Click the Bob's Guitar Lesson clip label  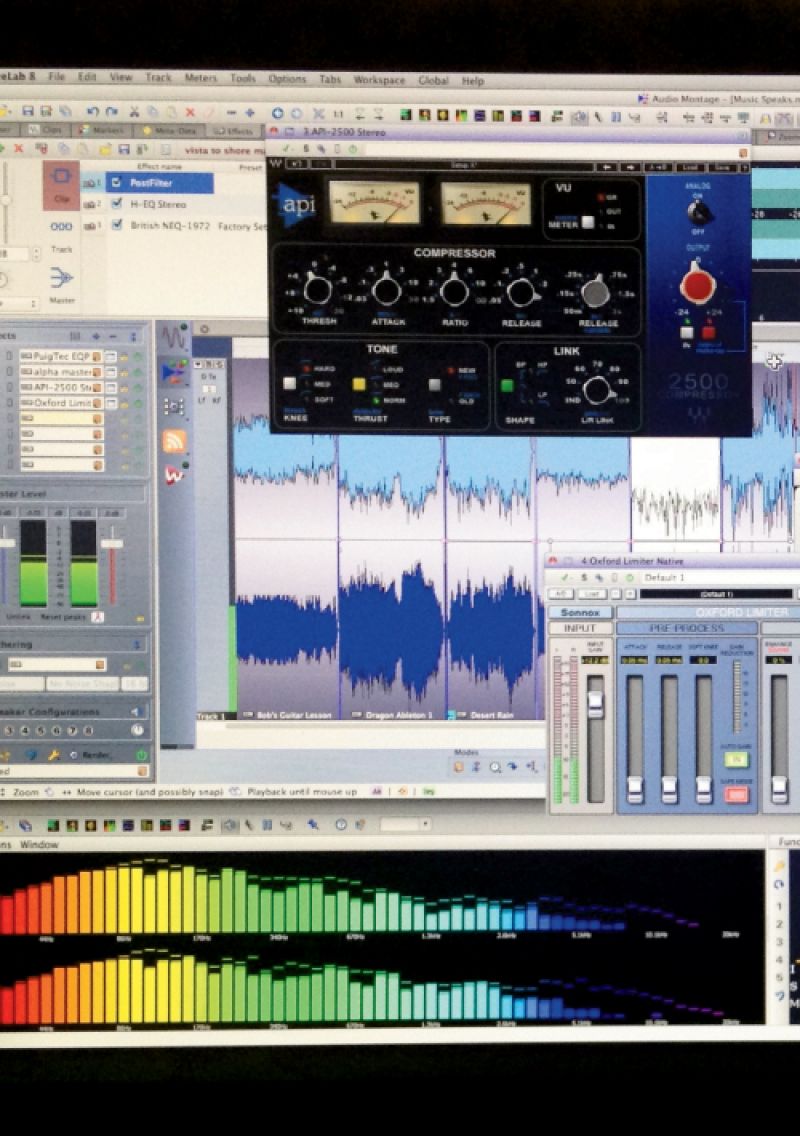pos(294,715)
